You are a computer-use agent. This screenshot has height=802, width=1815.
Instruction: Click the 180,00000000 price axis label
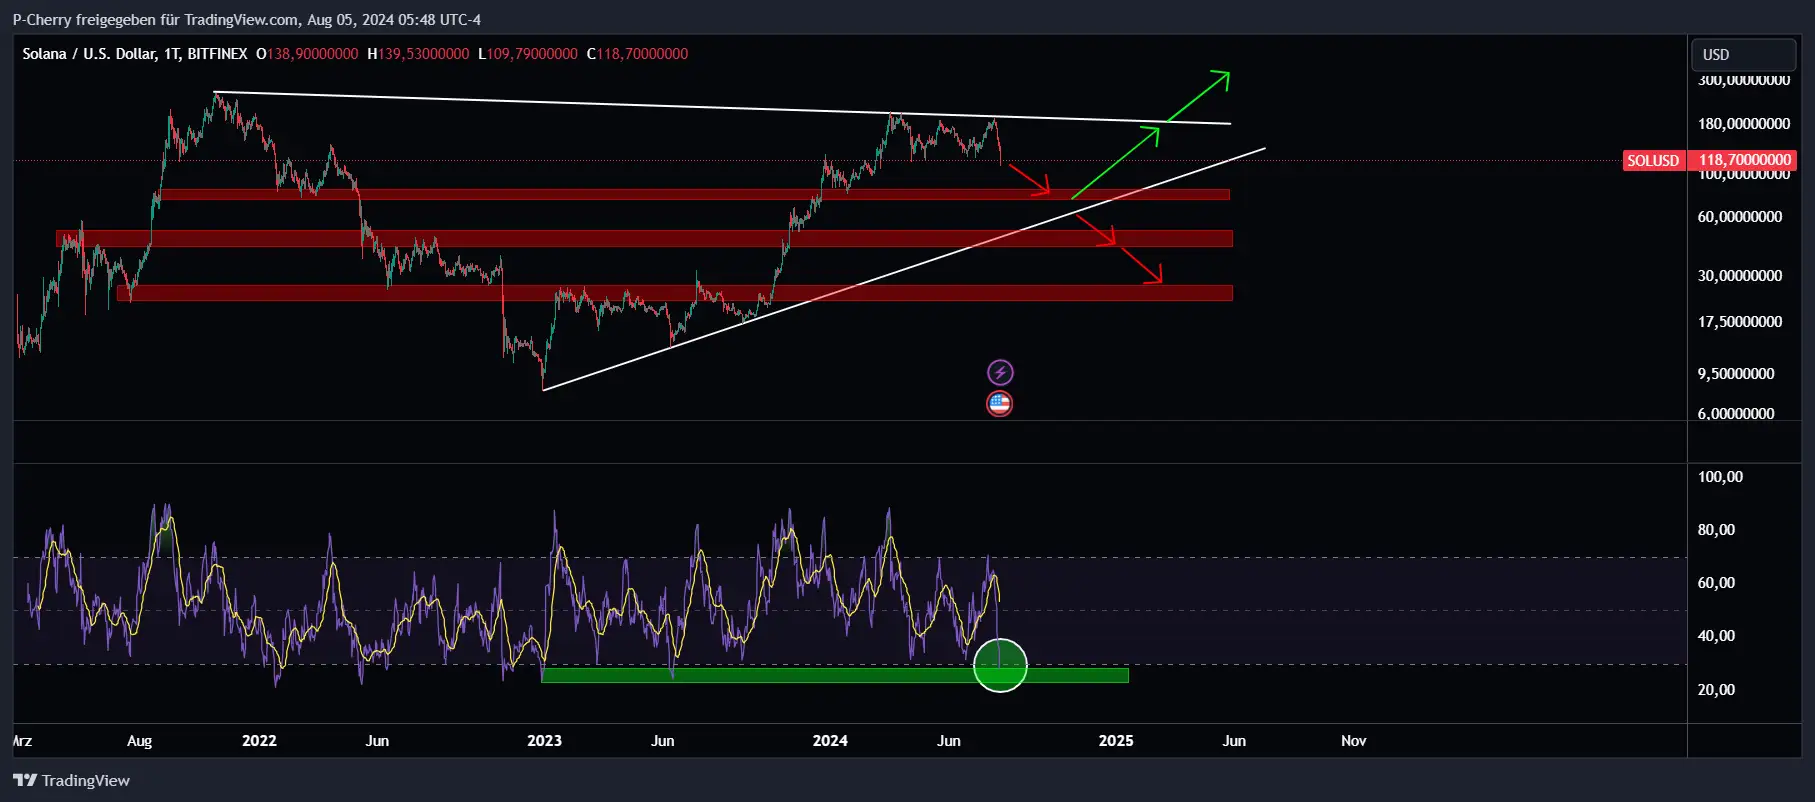[x=1744, y=123]
